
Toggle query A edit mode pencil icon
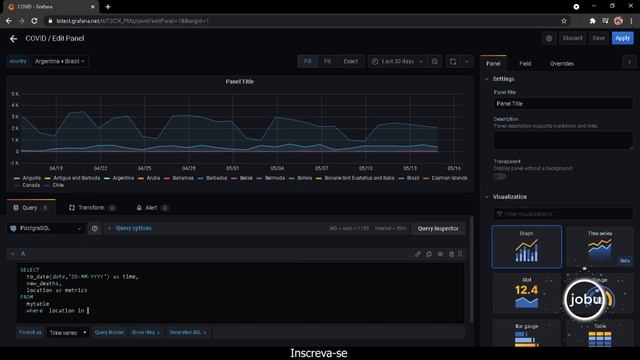[x=418, y=254]
